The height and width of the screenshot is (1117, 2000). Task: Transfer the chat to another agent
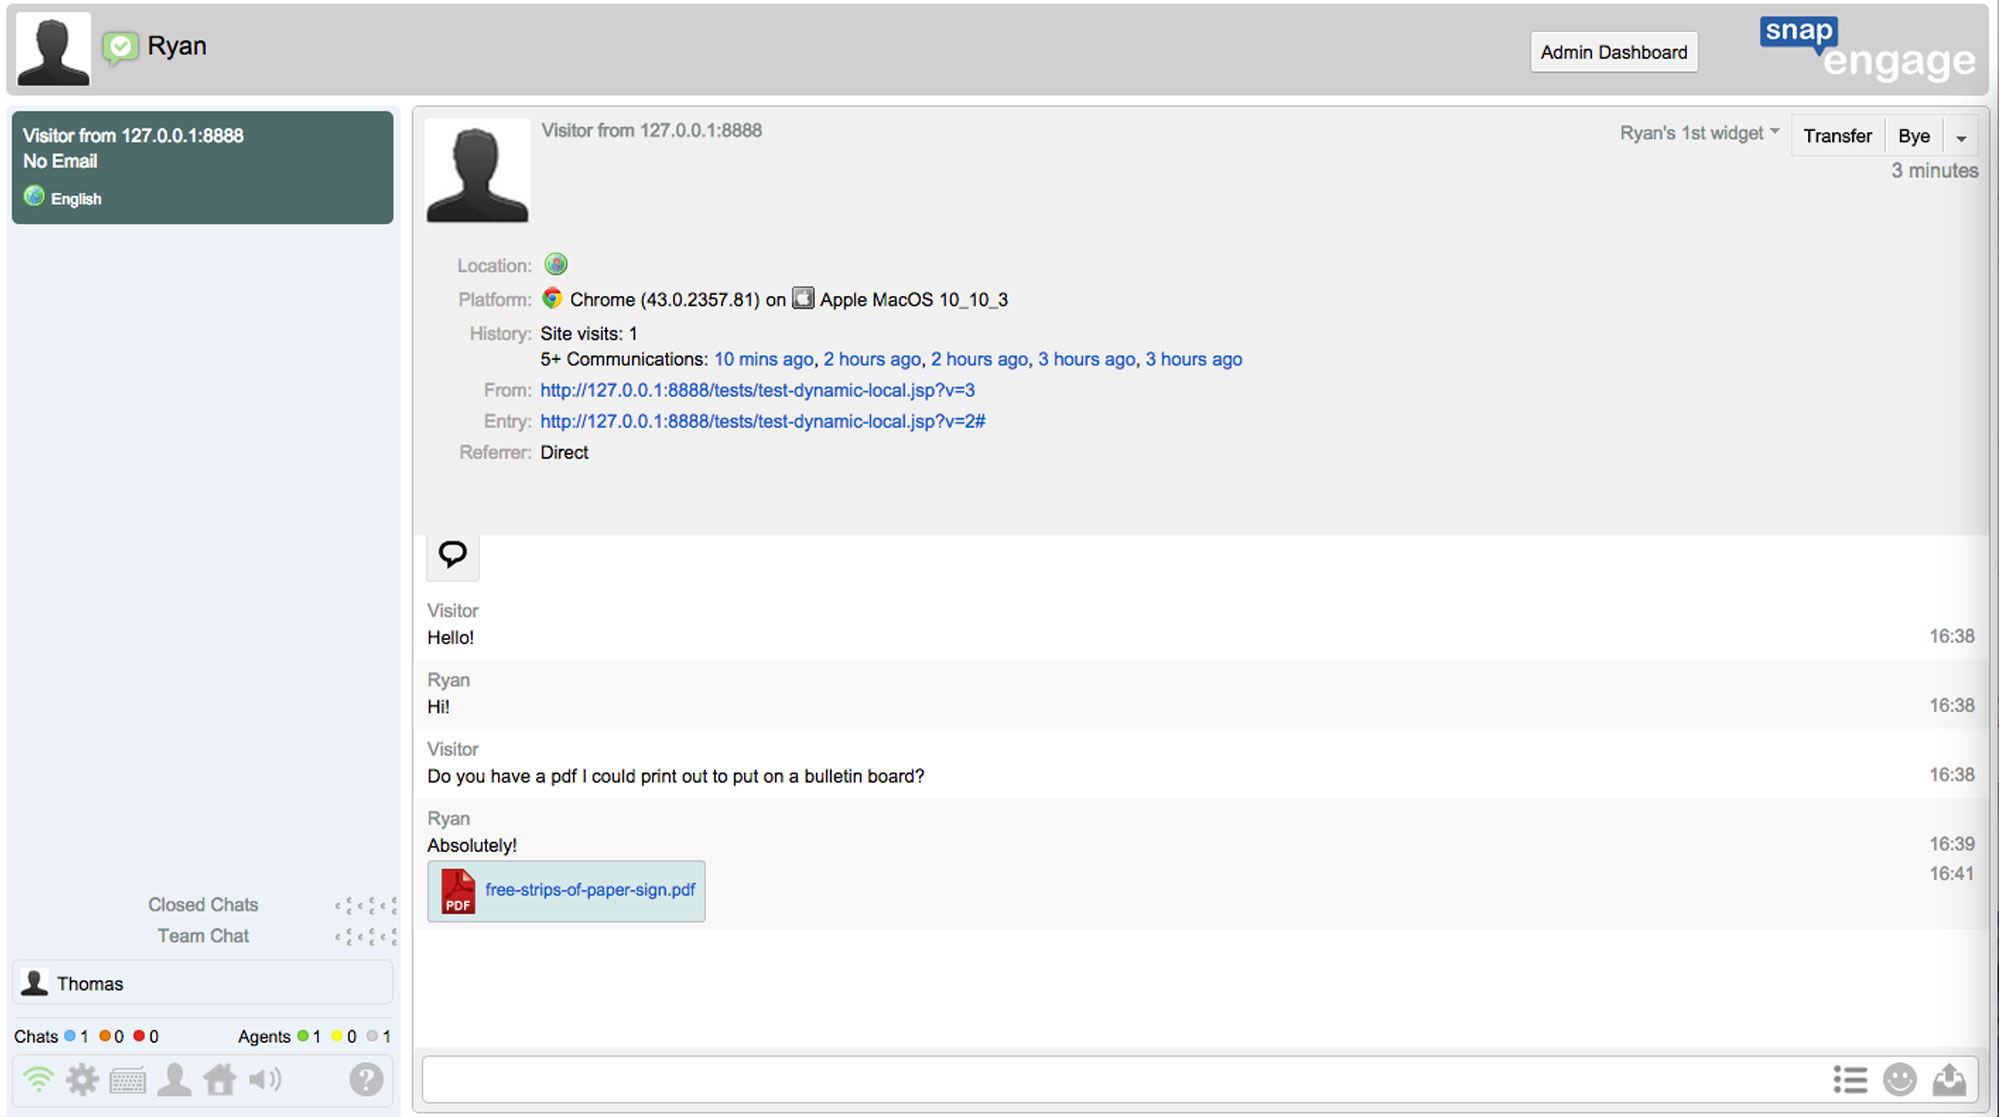(1837, 136)
